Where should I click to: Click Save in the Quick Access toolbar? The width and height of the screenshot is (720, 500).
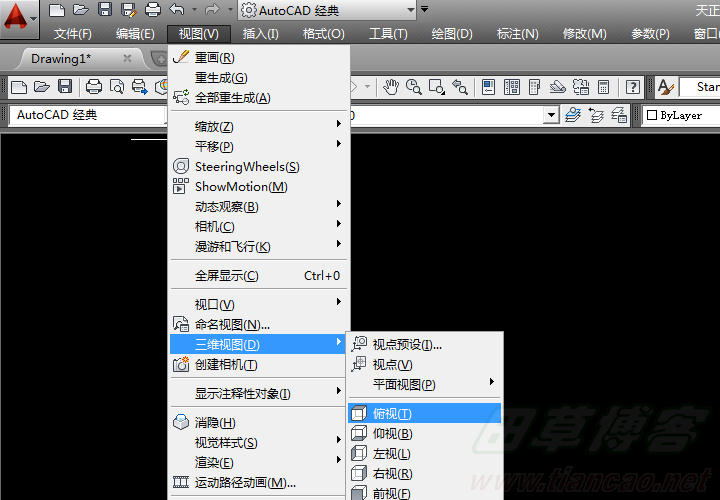[105, 10]
